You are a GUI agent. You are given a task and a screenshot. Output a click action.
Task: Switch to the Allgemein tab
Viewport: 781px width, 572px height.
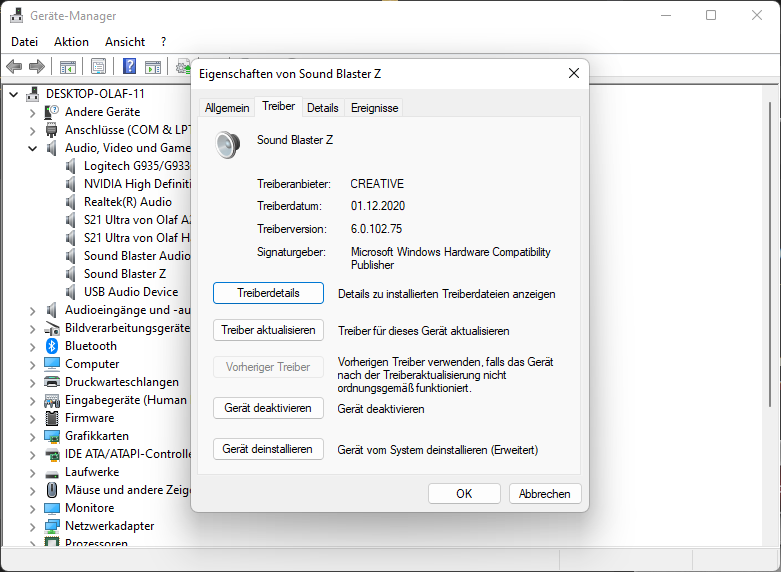227,108
